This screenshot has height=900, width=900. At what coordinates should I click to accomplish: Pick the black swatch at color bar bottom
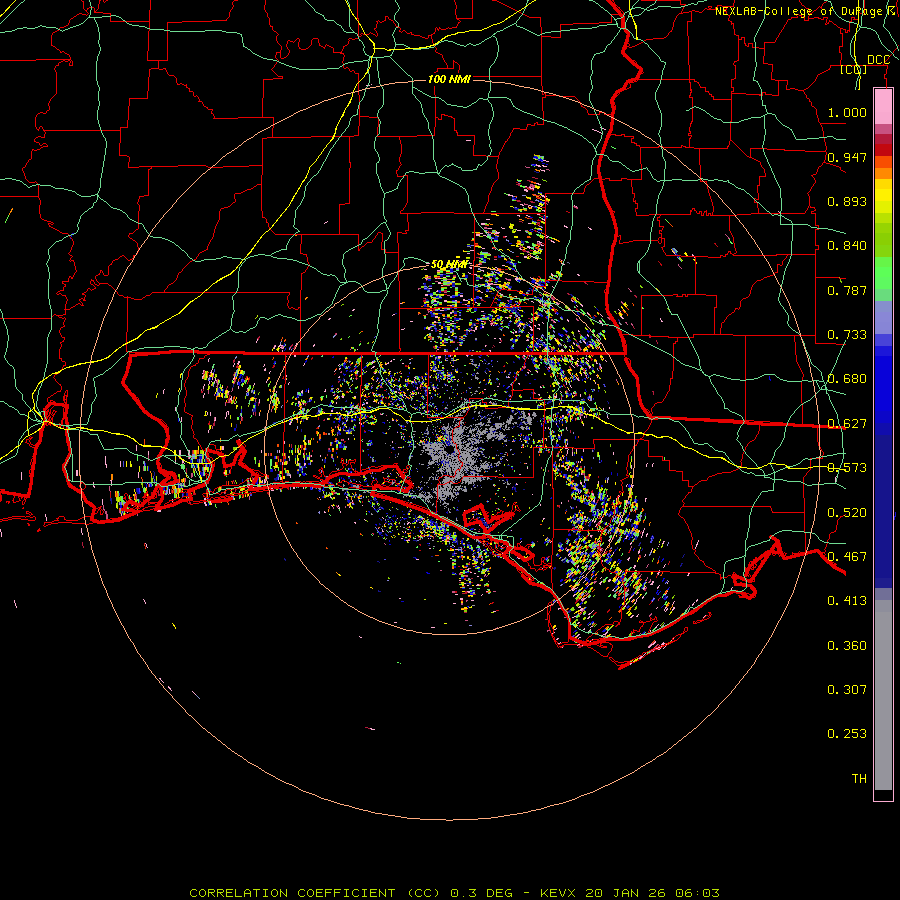tap(883, 795)
